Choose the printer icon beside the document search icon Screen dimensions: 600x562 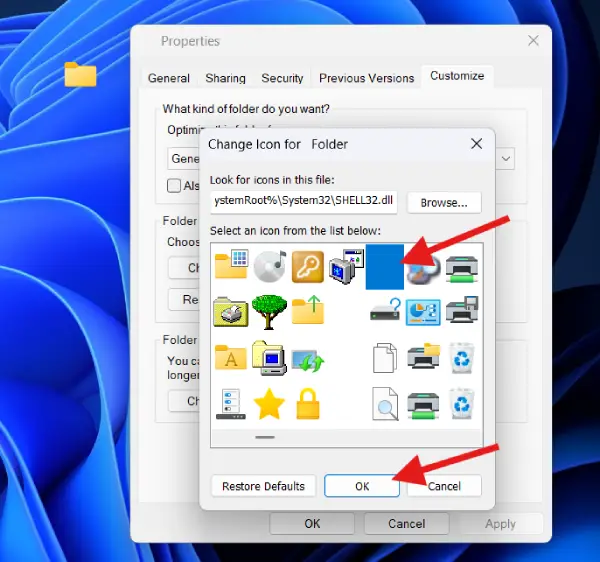coord(423,405)
